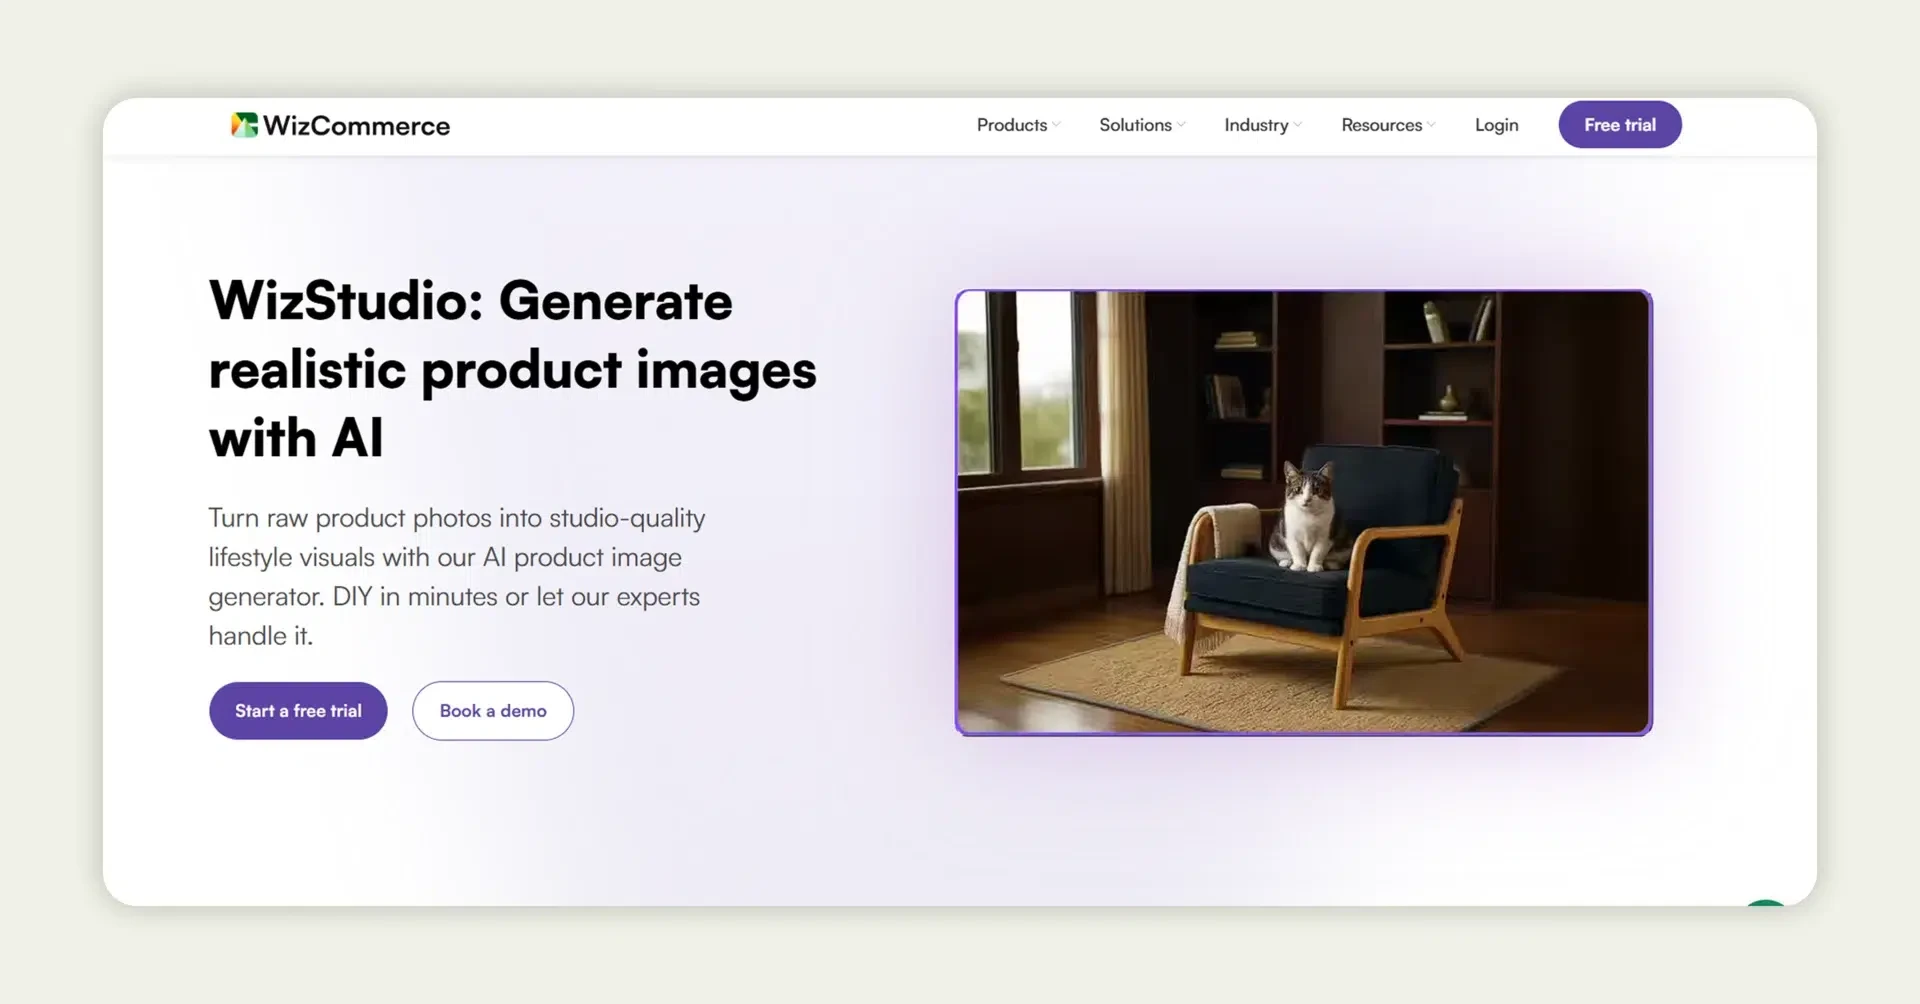Click the Book a demo button

tap(493, 711)
